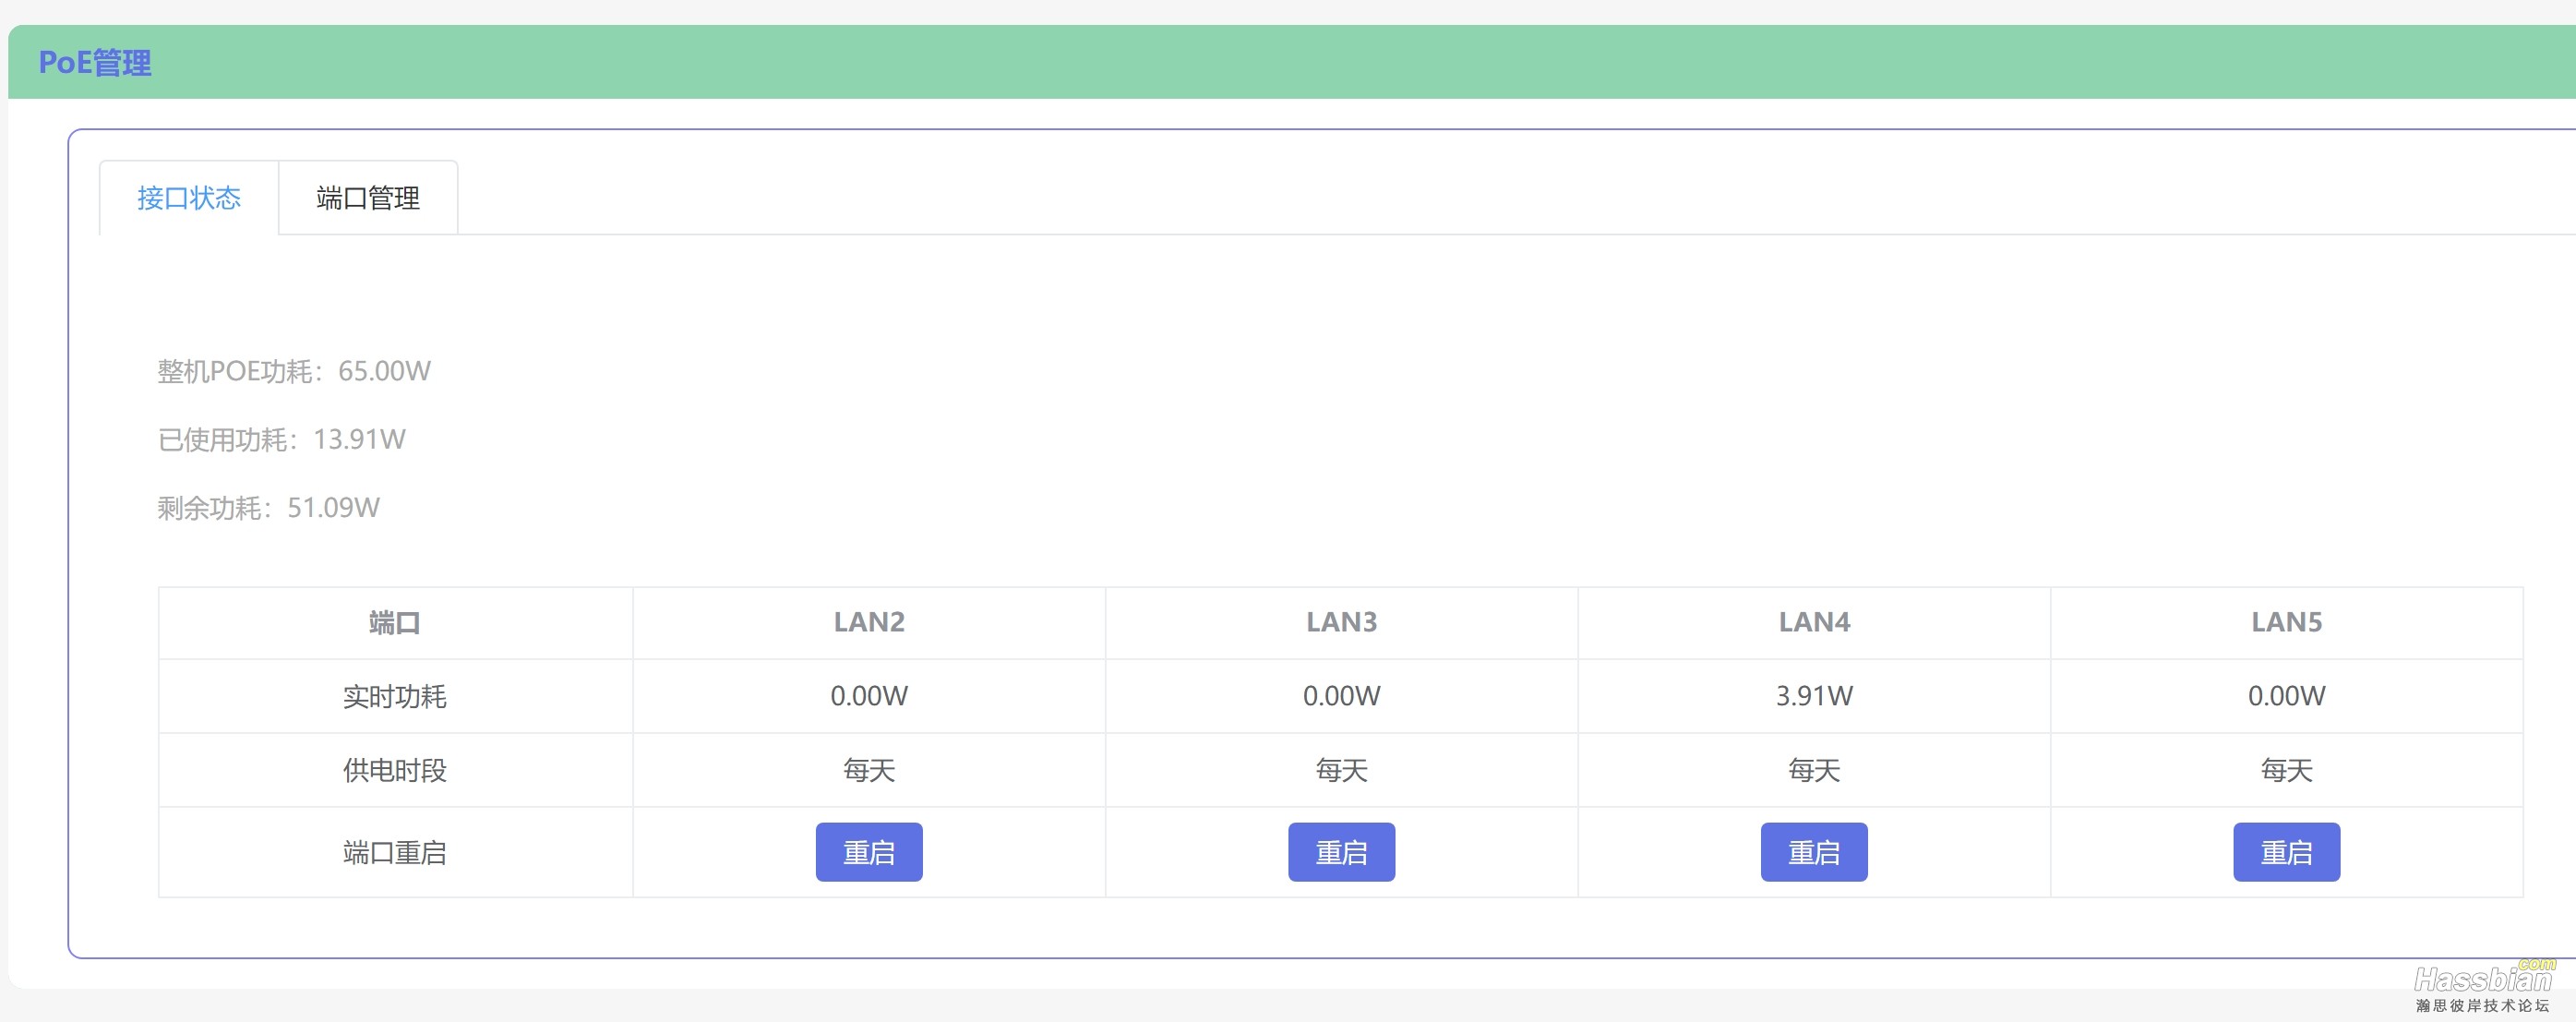Click the Hassbian watermark logo
This screenshot has width=2576, height=1022.
coord(2482,985)
